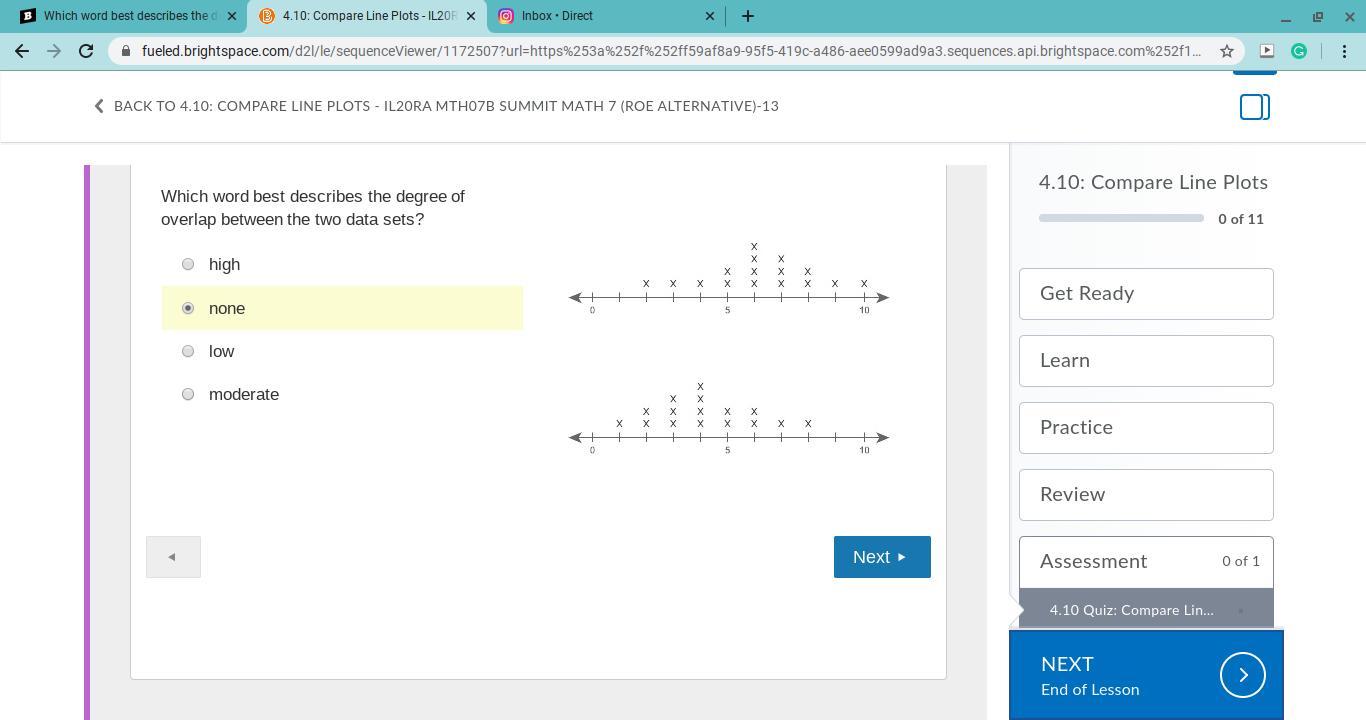Click the browser address bar URL
Screen dimensions: 1366x720
[670, 51]
